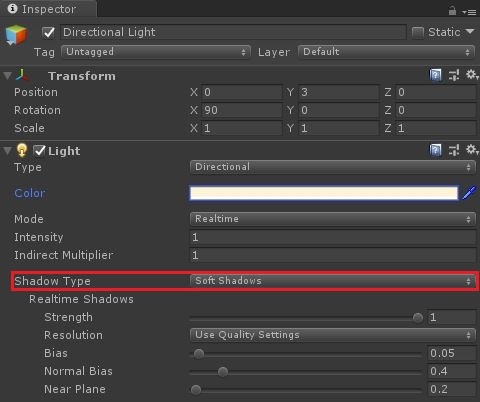This screenshot has height=402, width=480.
Task: Collapse the Transform component foldout
Action: [7, 76]
